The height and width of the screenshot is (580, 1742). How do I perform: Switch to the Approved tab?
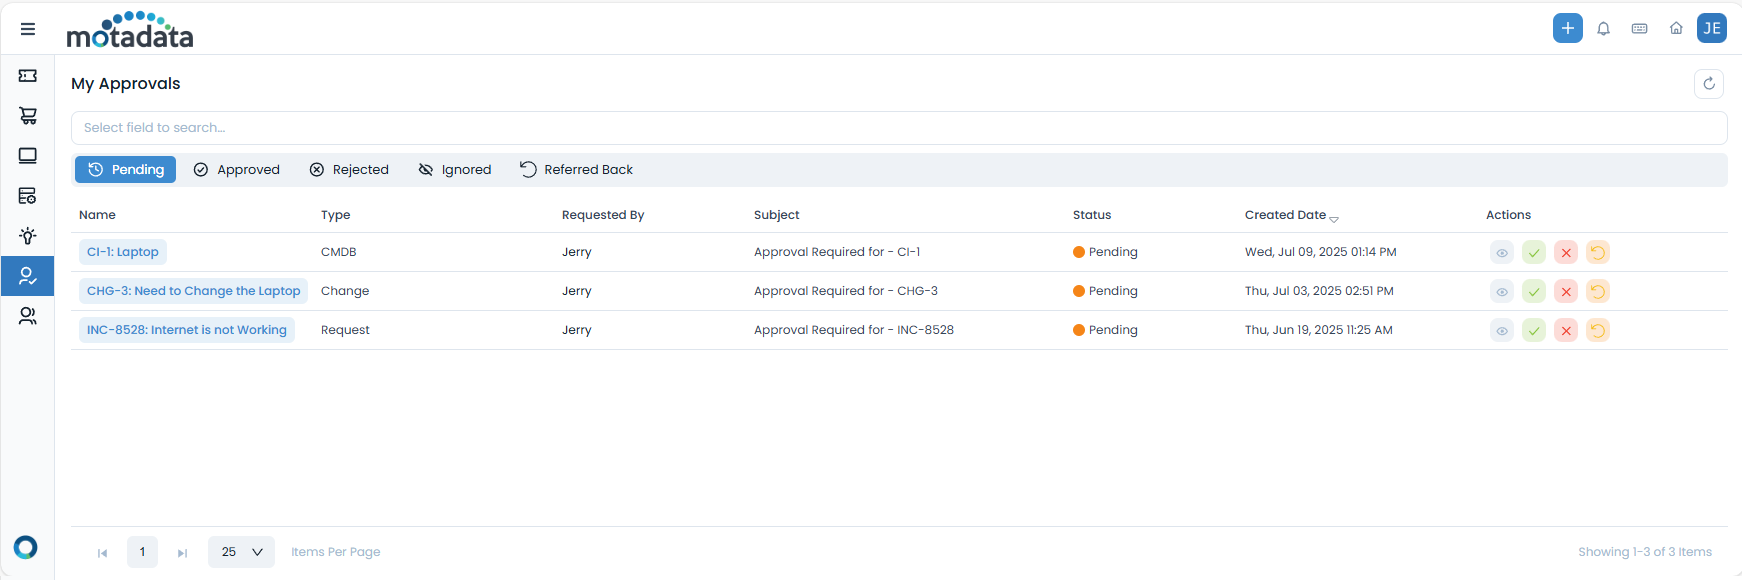(237, 170)
